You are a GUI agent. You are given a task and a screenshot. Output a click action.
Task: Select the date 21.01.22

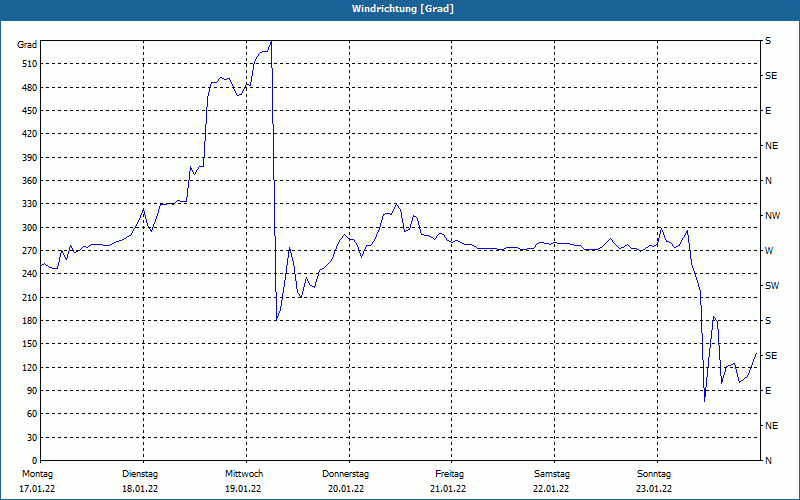448,489
